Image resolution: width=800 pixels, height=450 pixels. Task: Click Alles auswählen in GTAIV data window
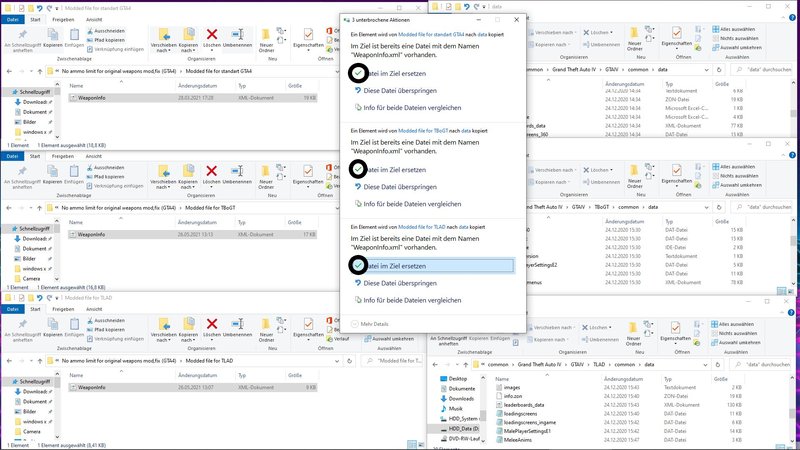pyautogui.click(x=734, y=29)
